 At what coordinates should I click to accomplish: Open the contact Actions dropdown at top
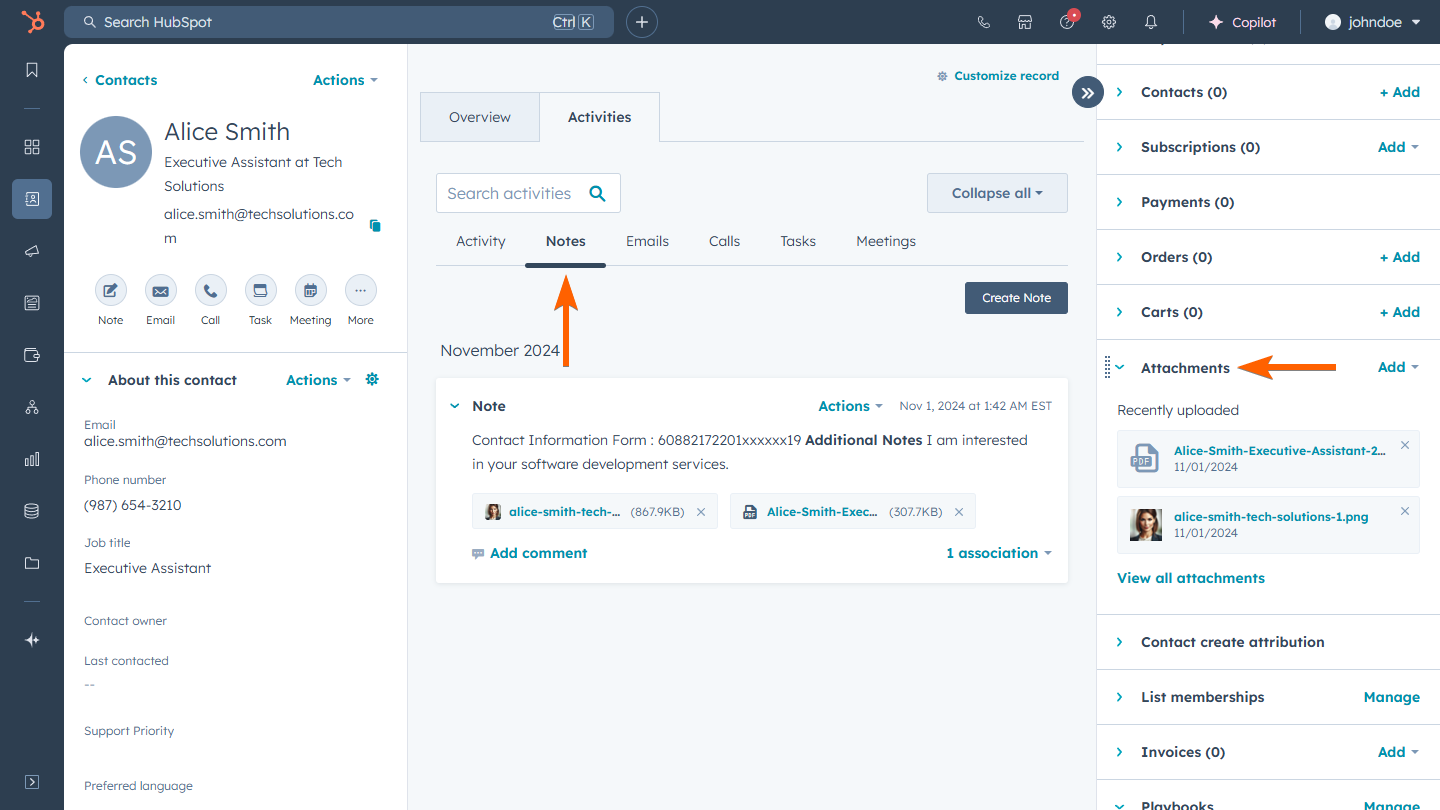(x=346, y=80)
